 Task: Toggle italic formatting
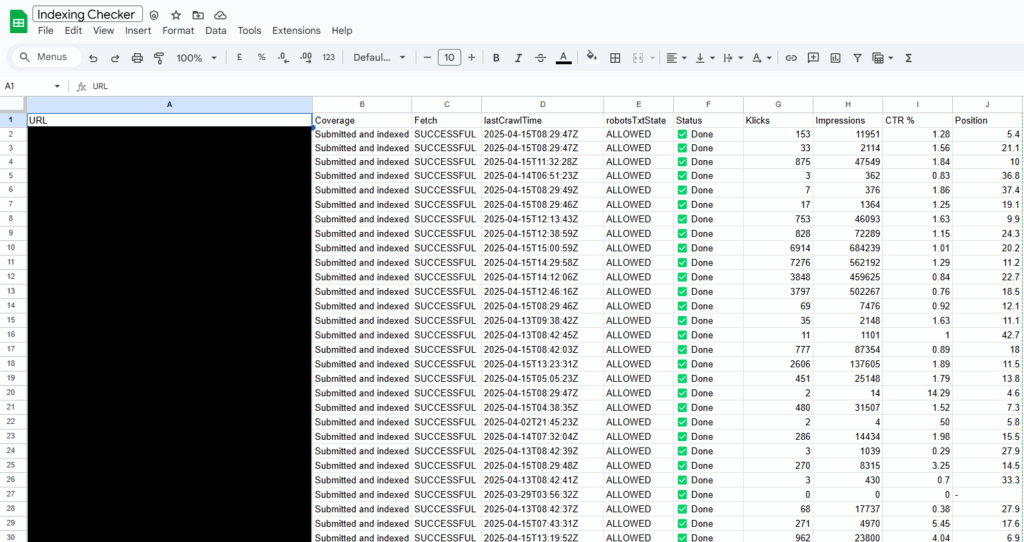point(519,58)
